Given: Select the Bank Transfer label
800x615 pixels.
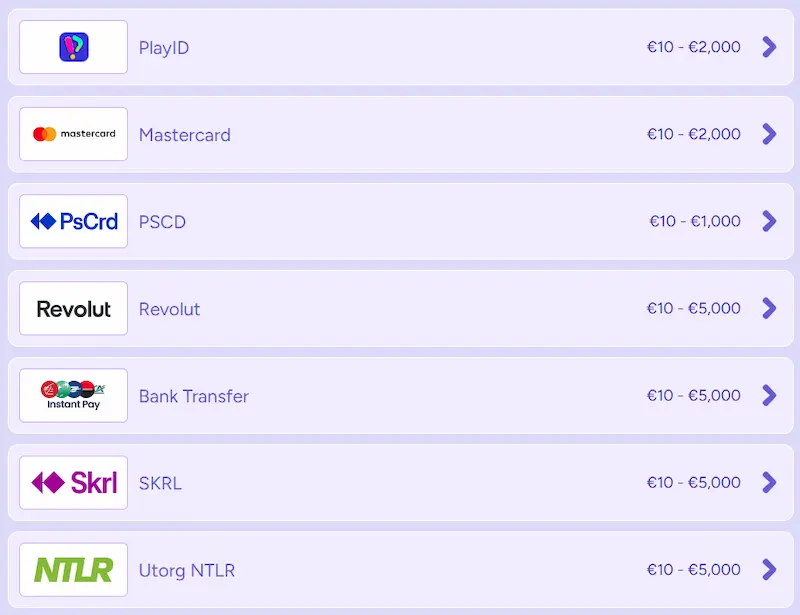Looking at the screenshot, I should pyautogui.click(x=194, y=396).
